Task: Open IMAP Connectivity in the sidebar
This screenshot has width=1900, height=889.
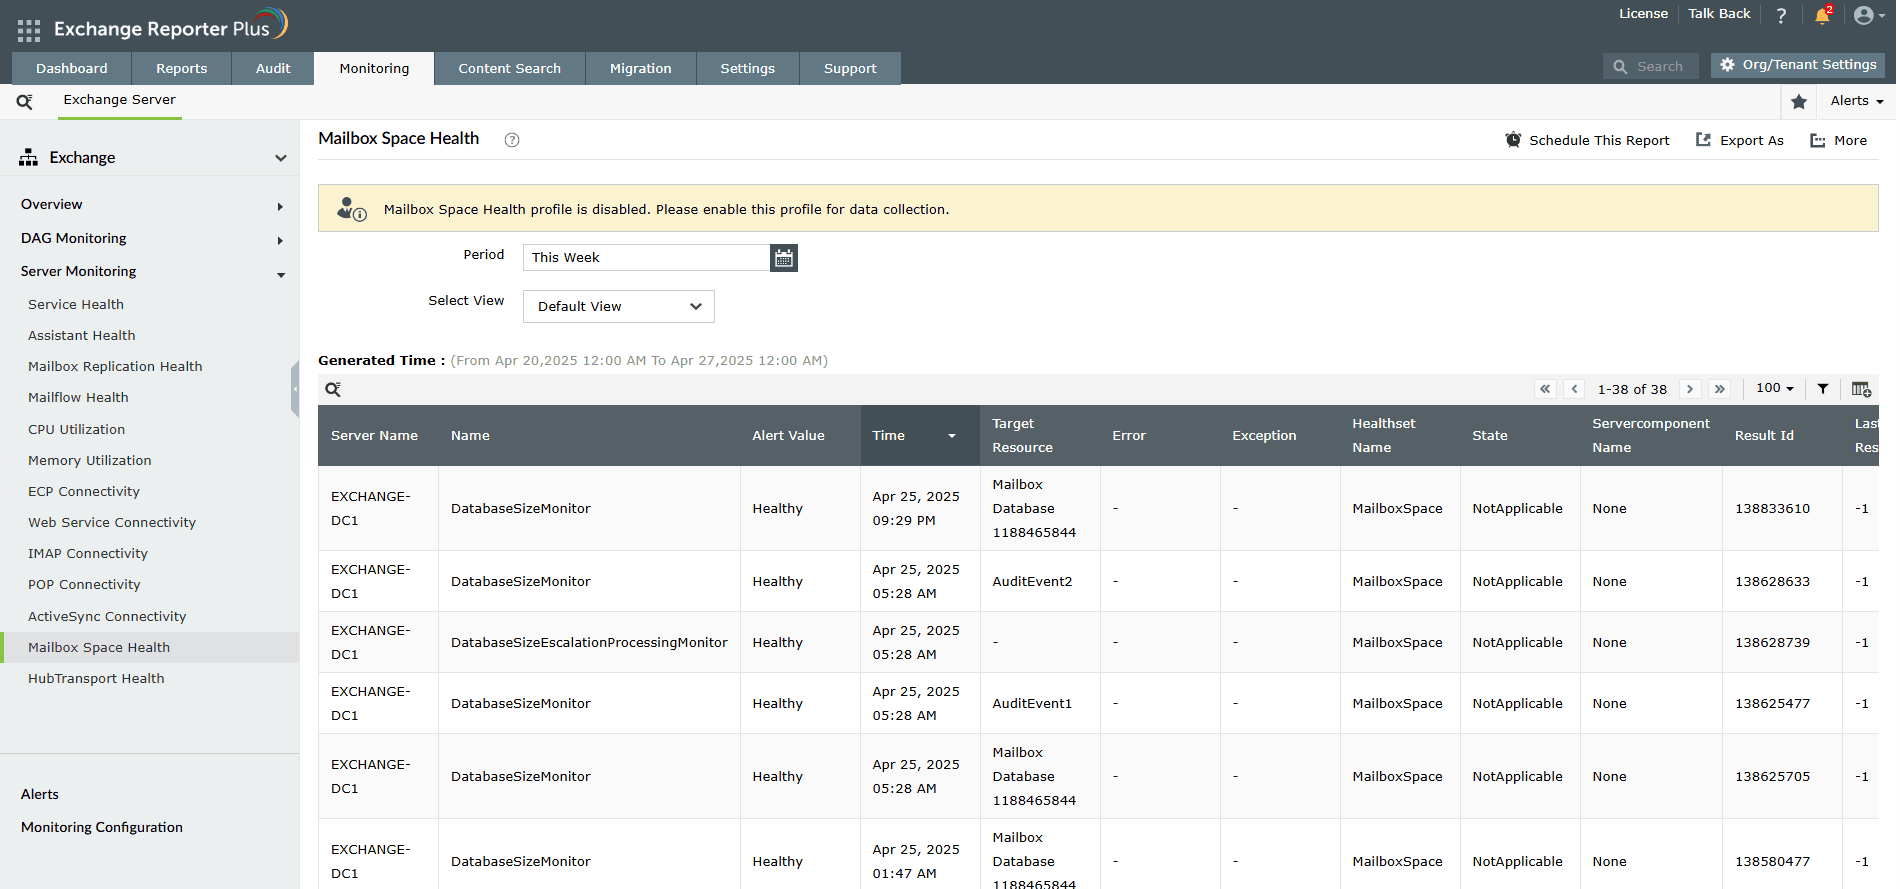Action: [88, 554]
